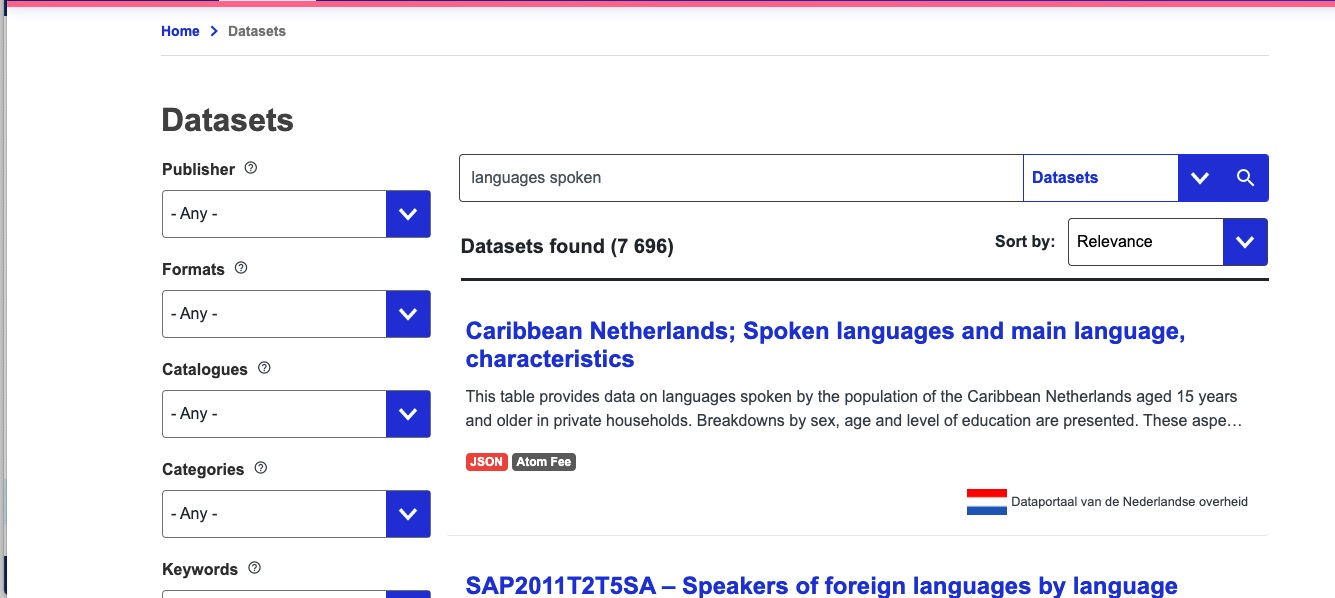Open the Categories filter dropdown

tap(407, 514)
